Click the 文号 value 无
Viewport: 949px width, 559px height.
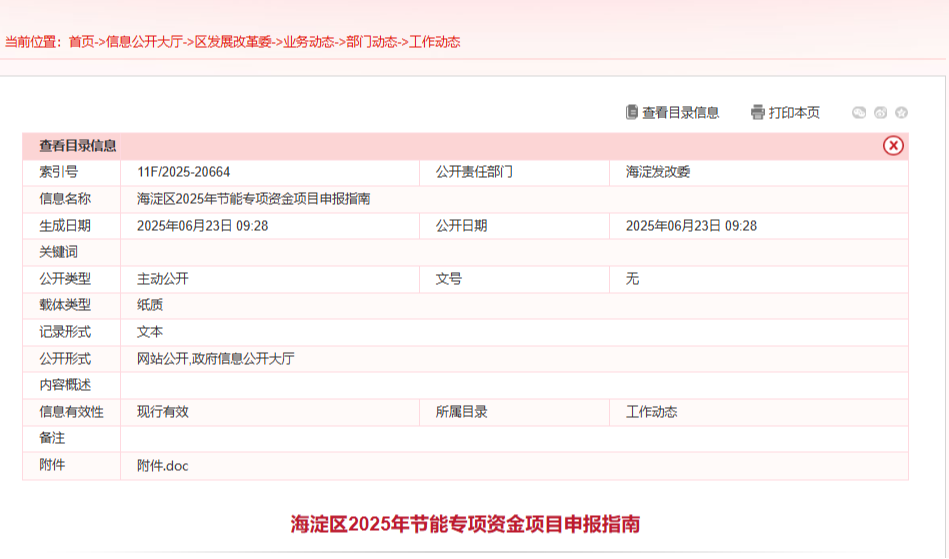tap(632, 279)
